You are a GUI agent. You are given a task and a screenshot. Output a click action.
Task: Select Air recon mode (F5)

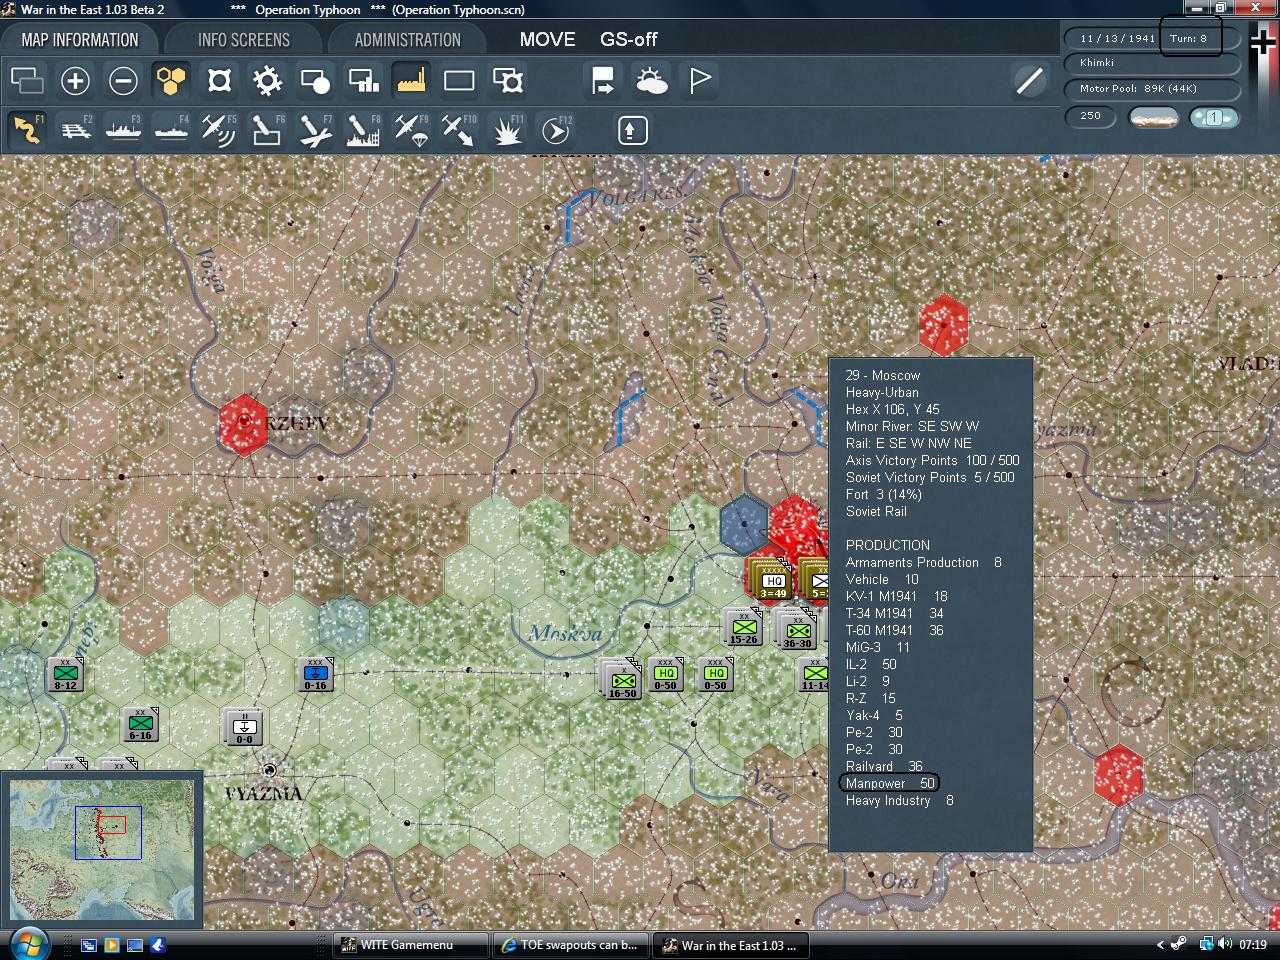219,130
